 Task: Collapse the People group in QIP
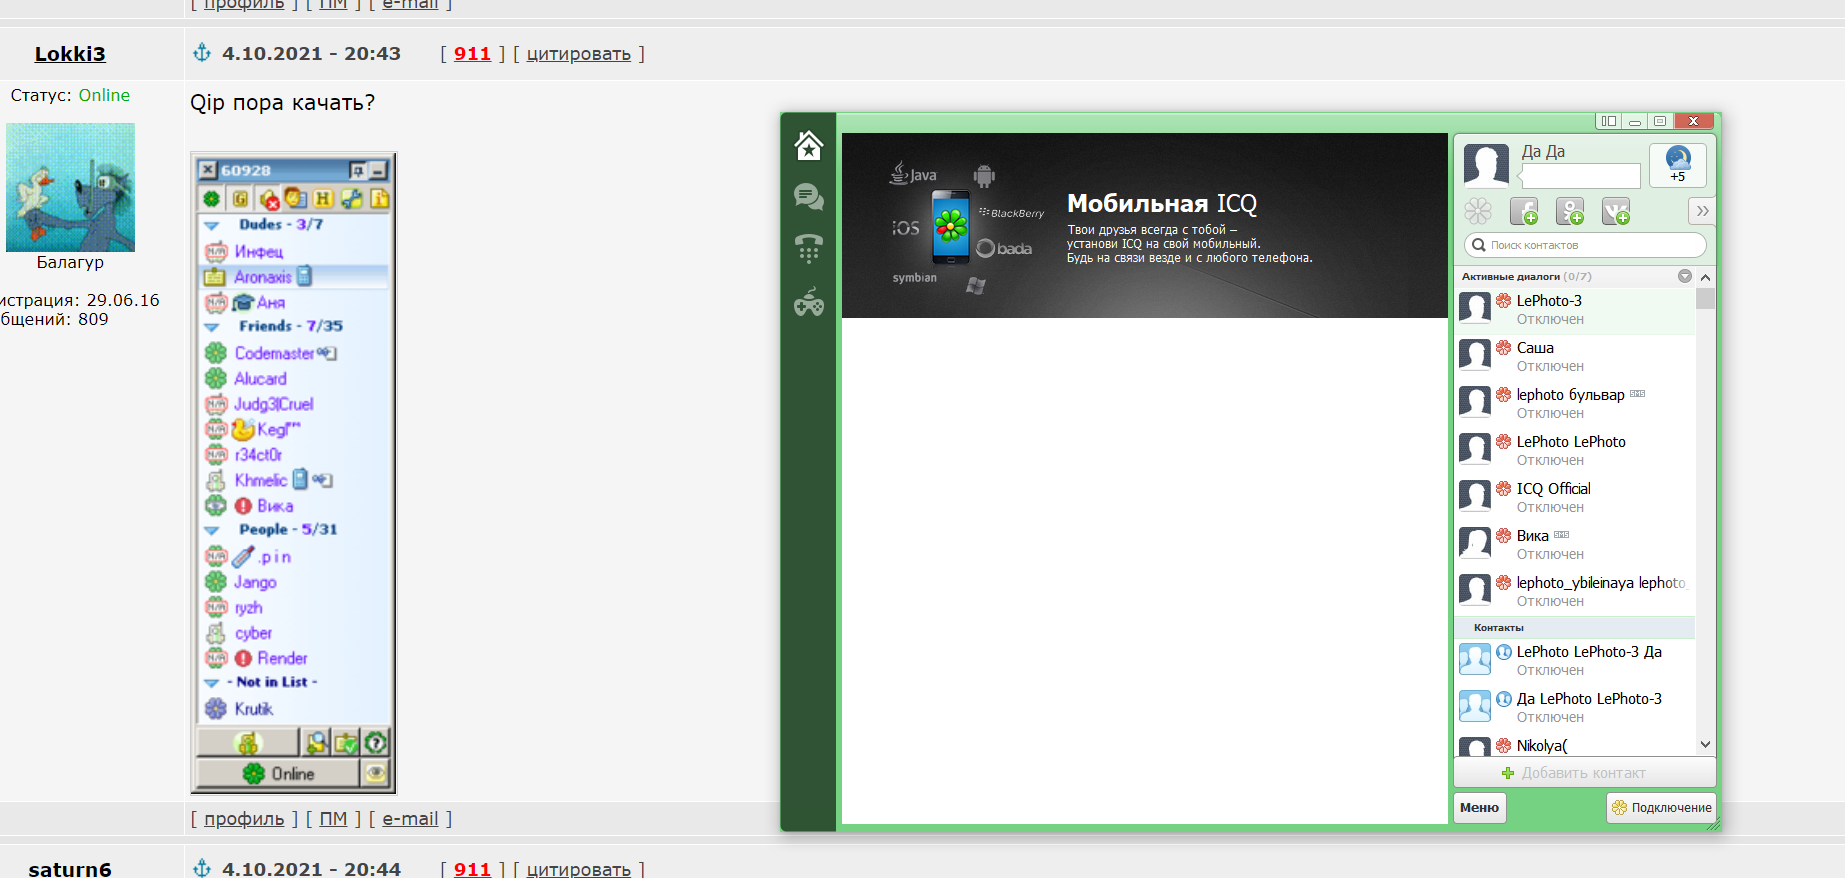[211, 530]
